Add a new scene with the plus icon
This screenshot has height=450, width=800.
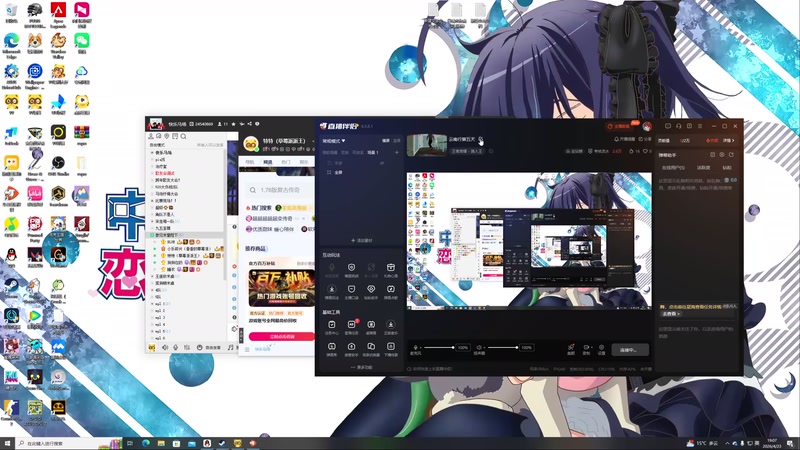tap(397, 152)
